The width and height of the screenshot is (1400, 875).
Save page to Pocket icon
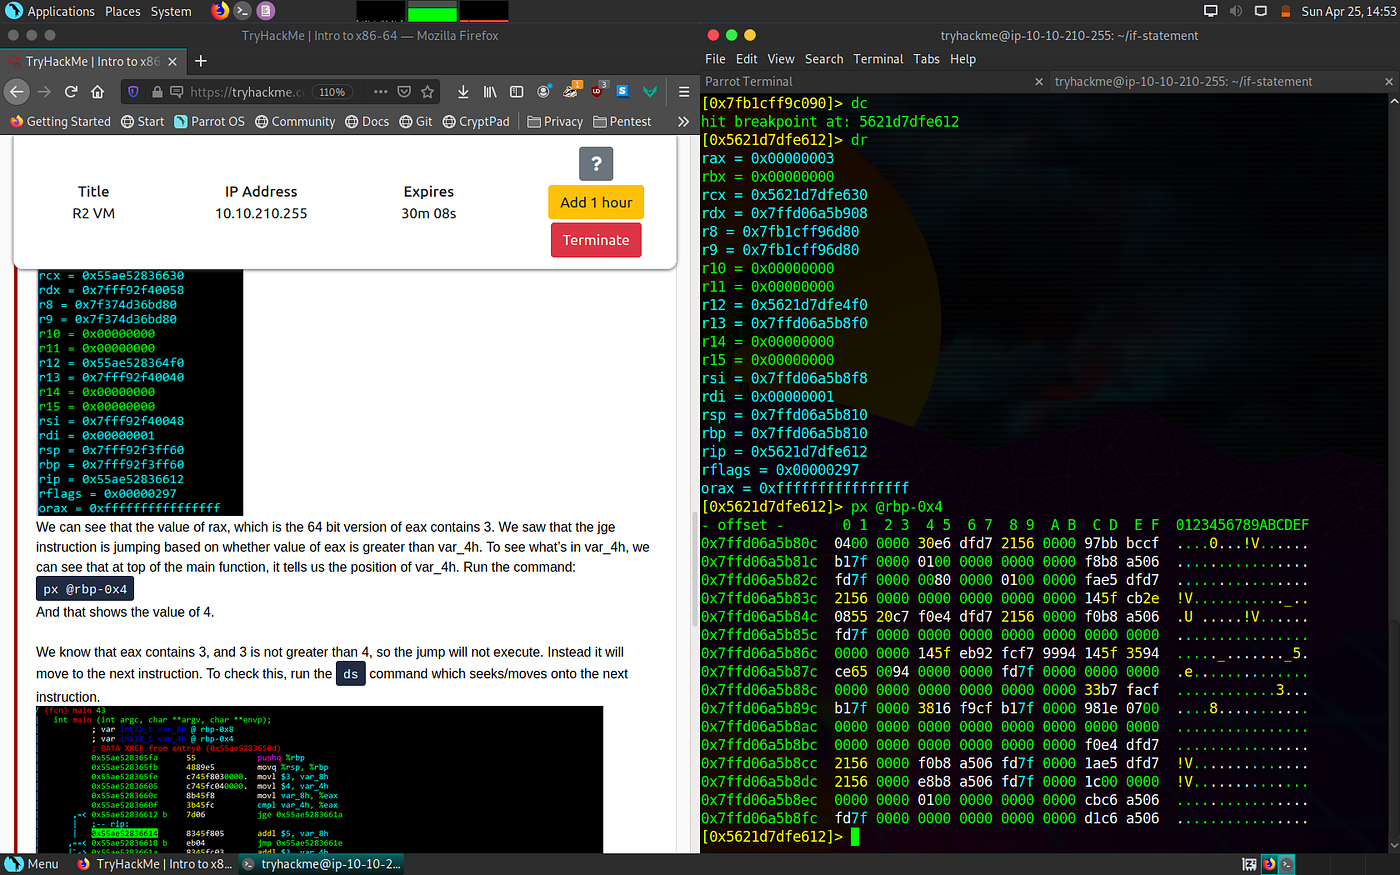(x=404, y=92)
